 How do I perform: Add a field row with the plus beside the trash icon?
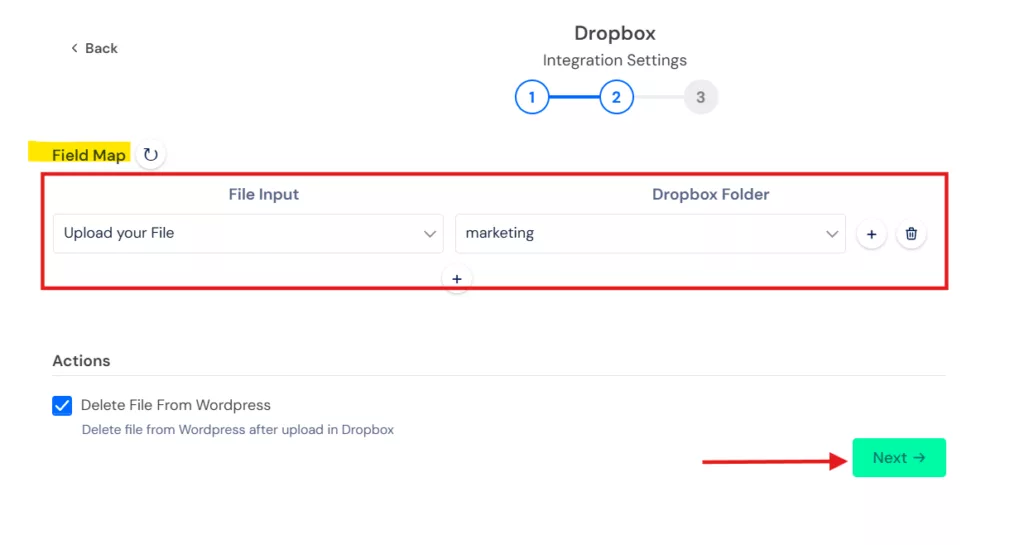[x=871, y=234]
